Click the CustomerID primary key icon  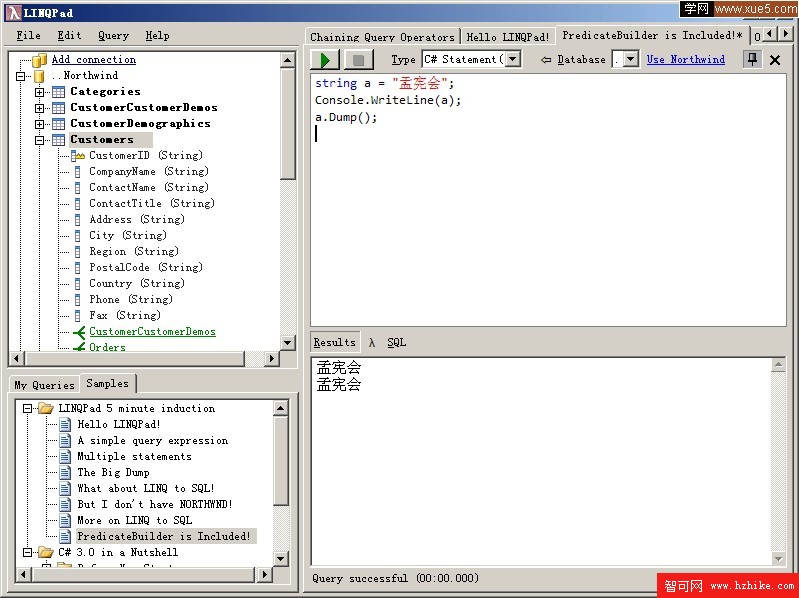pos(78,155)
